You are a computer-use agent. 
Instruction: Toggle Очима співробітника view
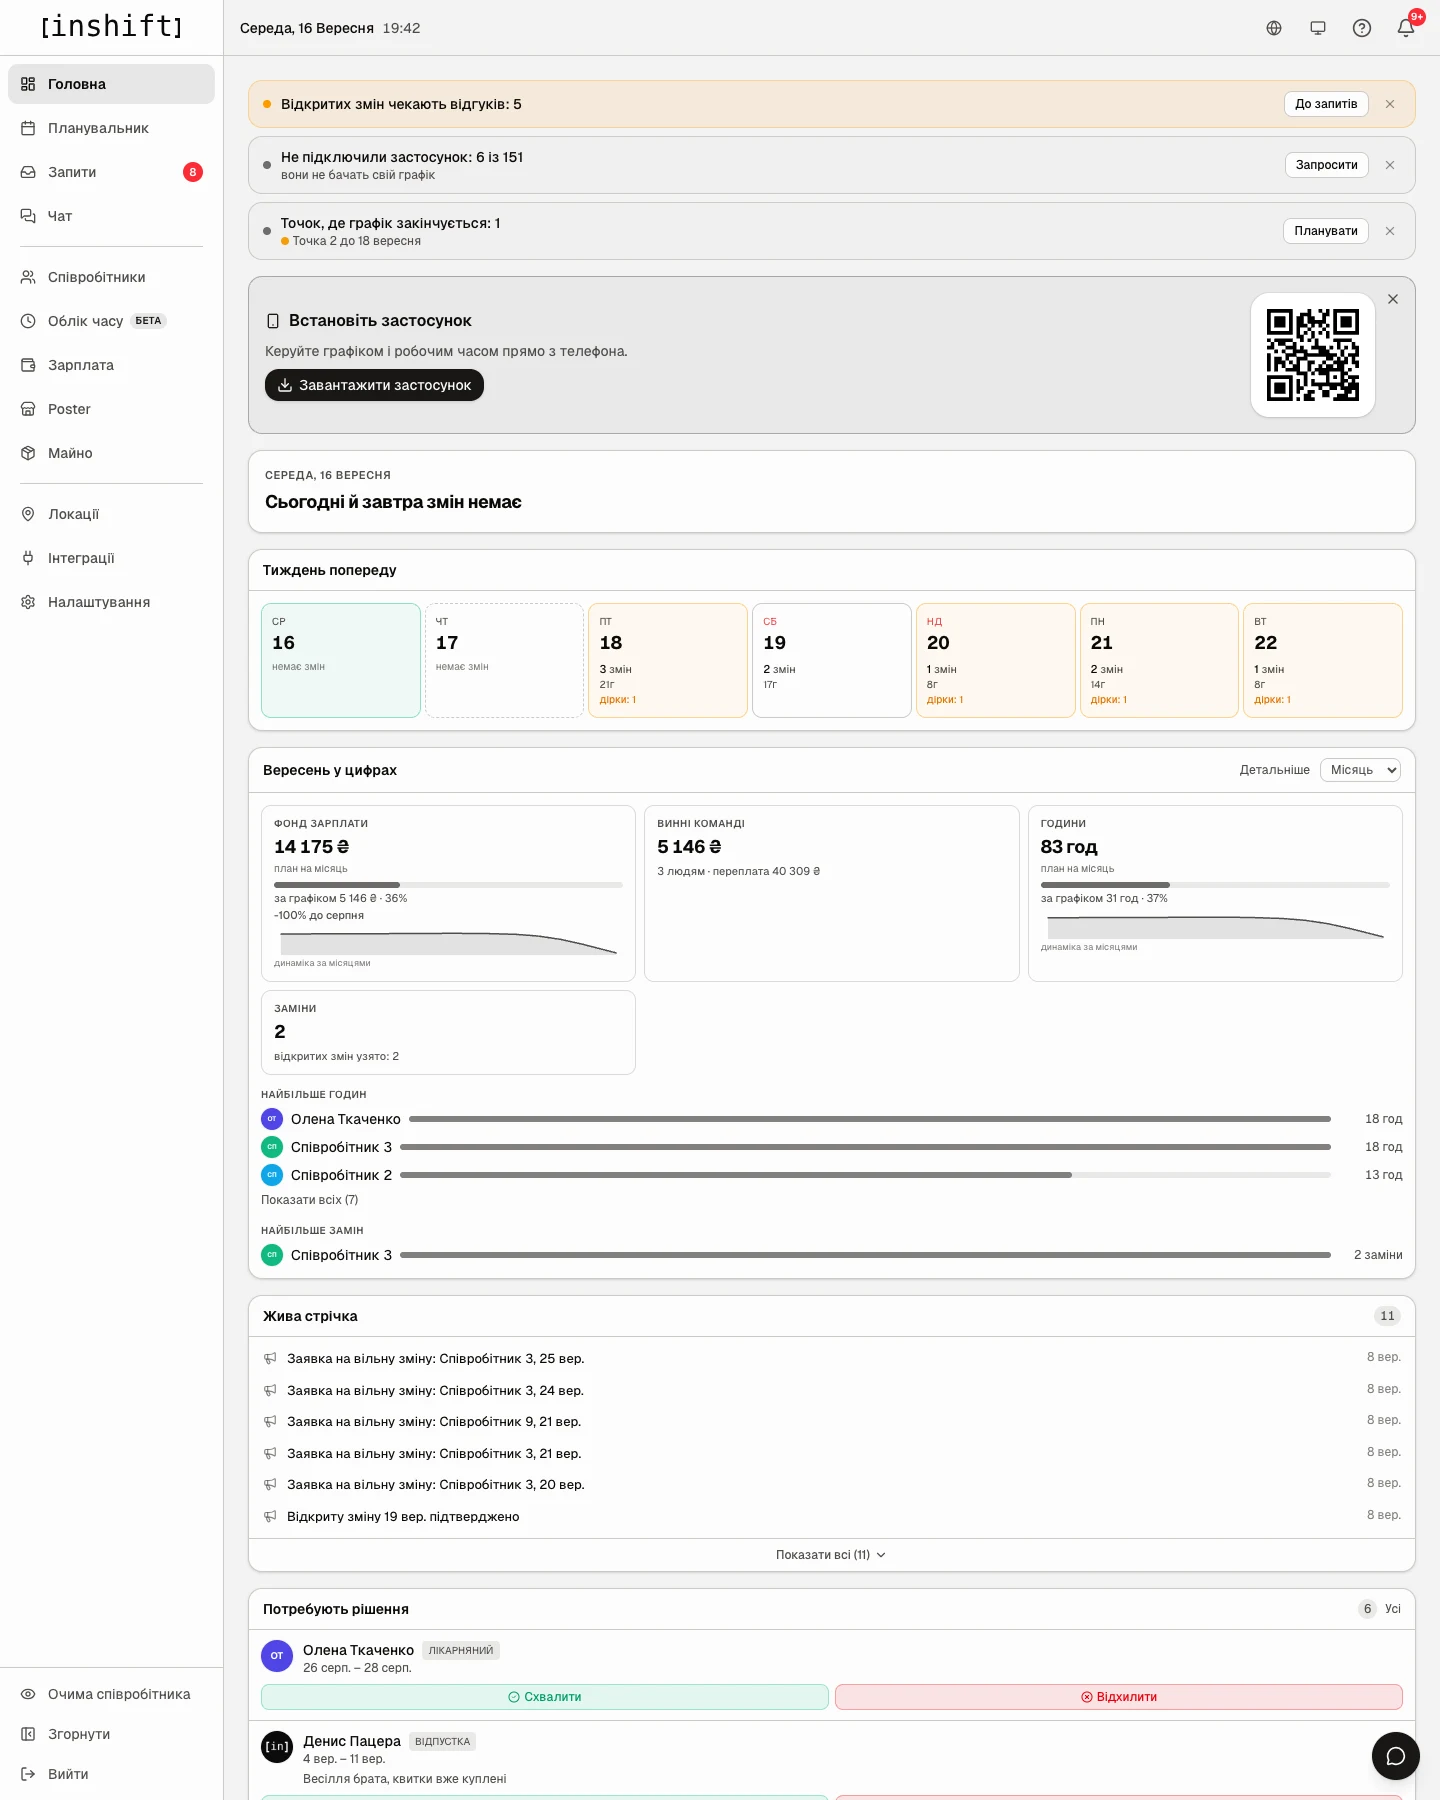click(111, 1694)
